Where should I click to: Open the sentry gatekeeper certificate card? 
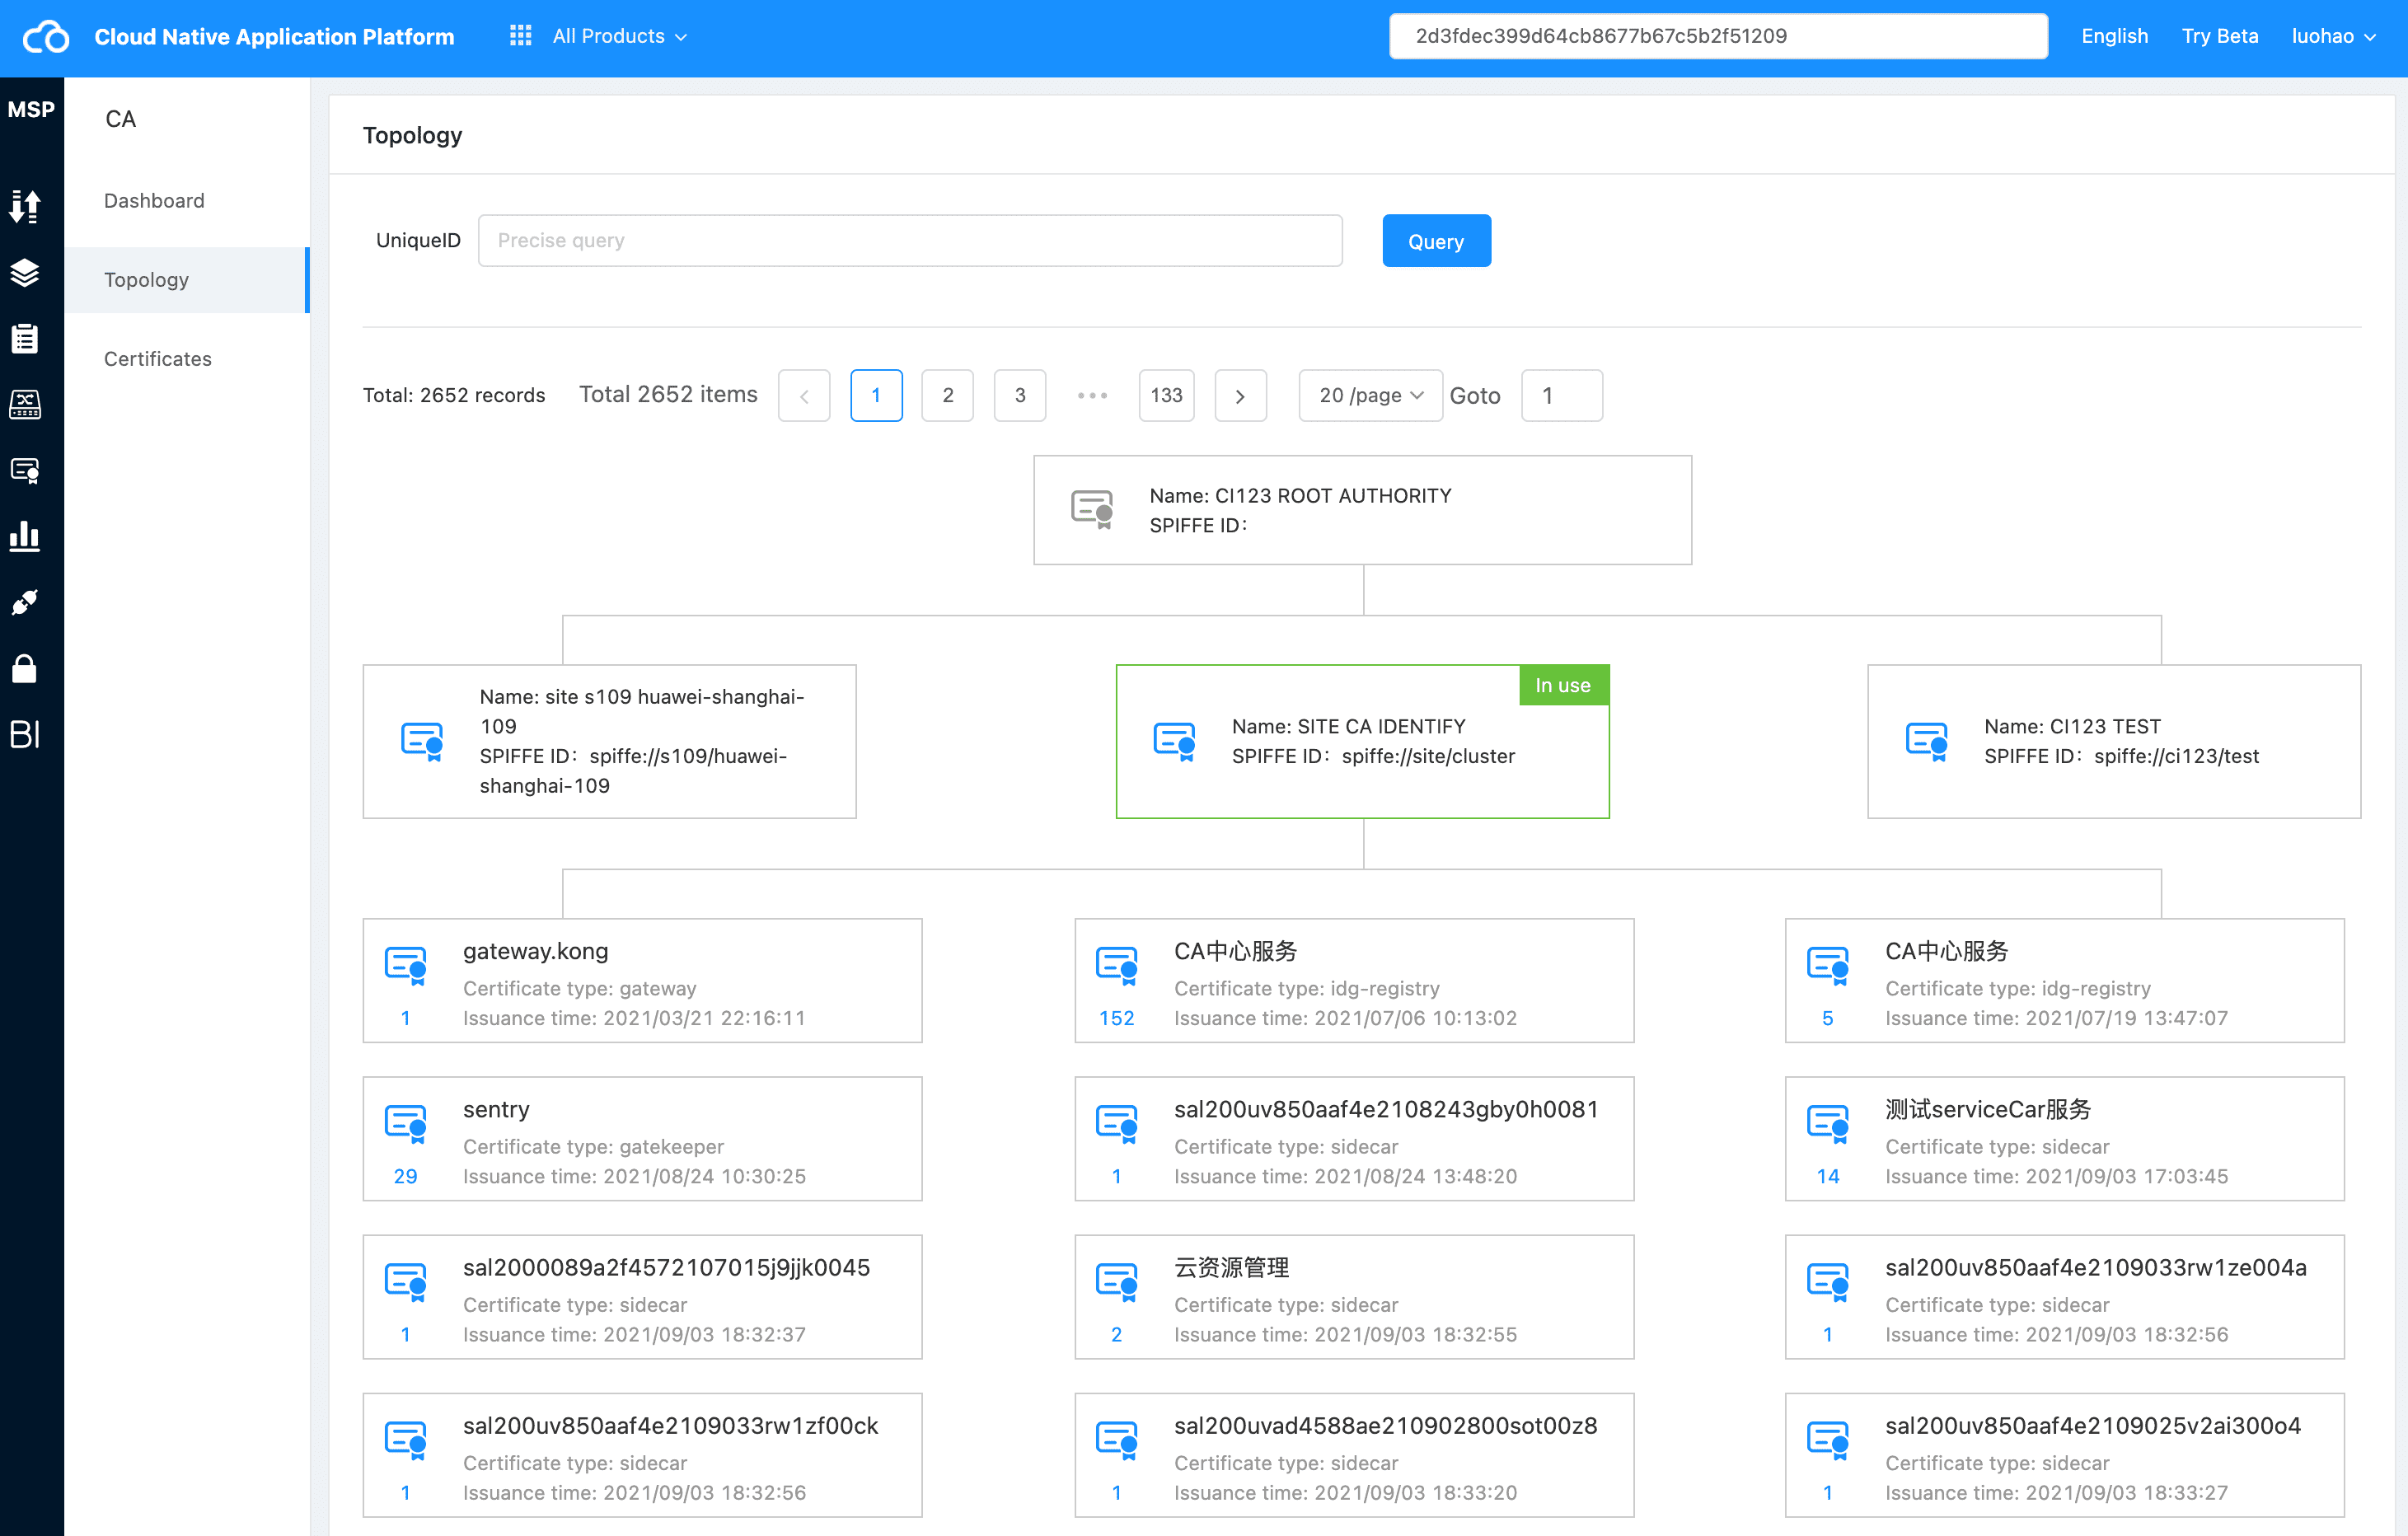(x=642, y=1138)
